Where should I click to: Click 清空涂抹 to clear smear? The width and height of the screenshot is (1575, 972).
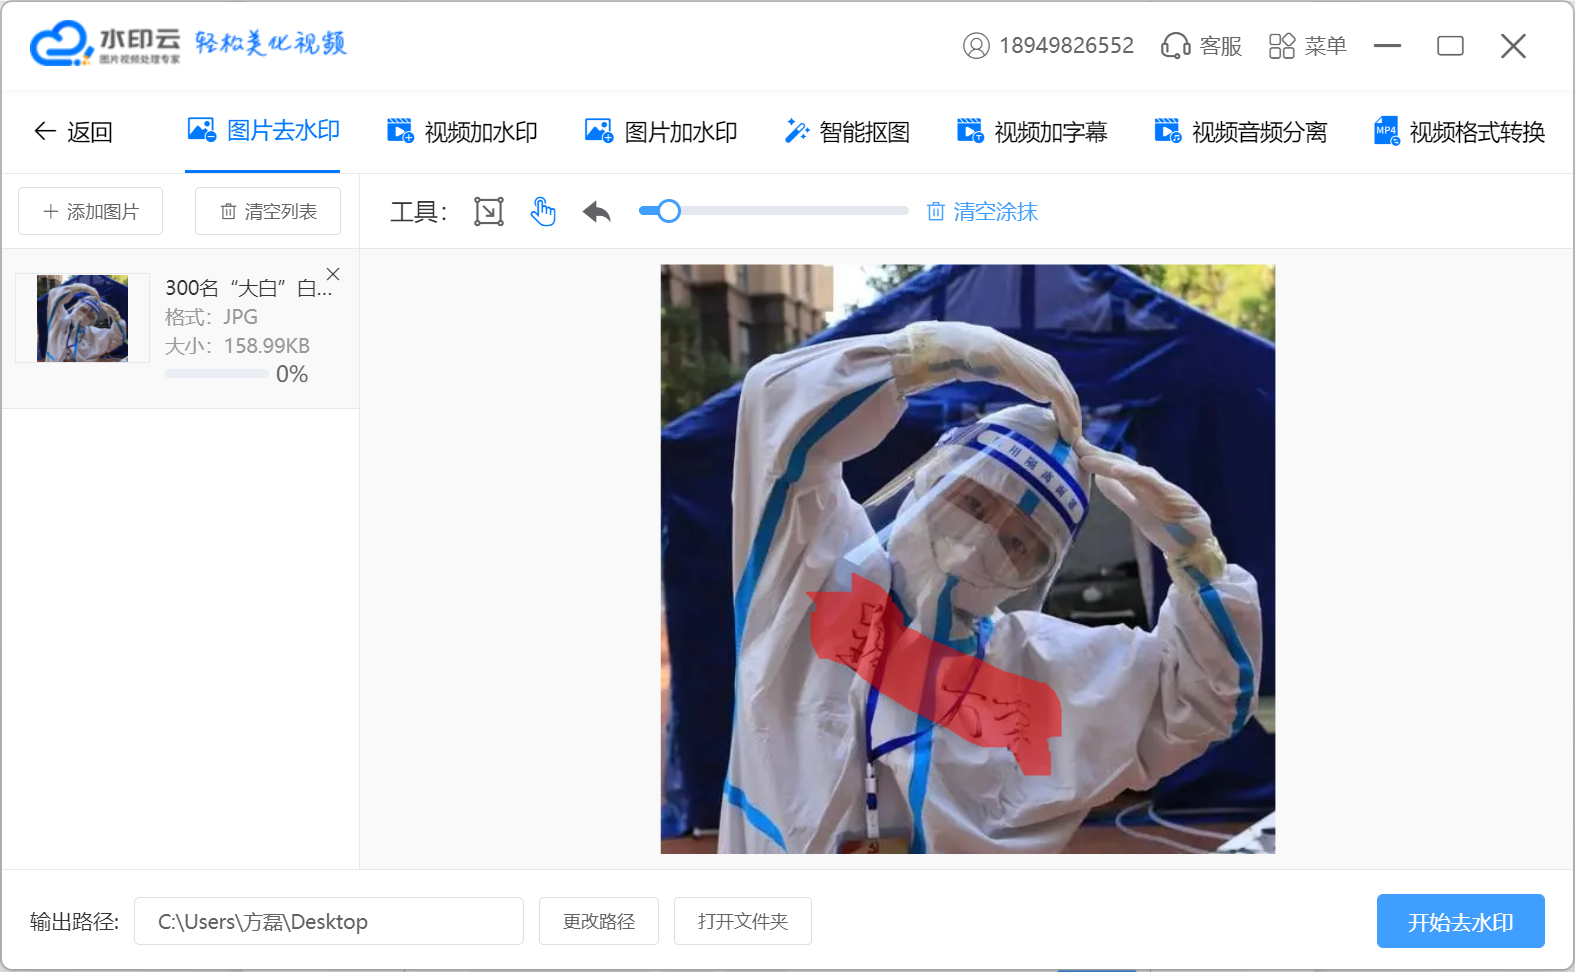[x=982, y=212]
